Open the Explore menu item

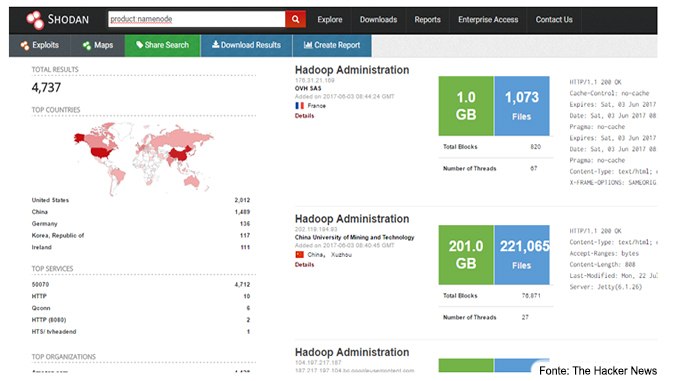tap(329, 19)
